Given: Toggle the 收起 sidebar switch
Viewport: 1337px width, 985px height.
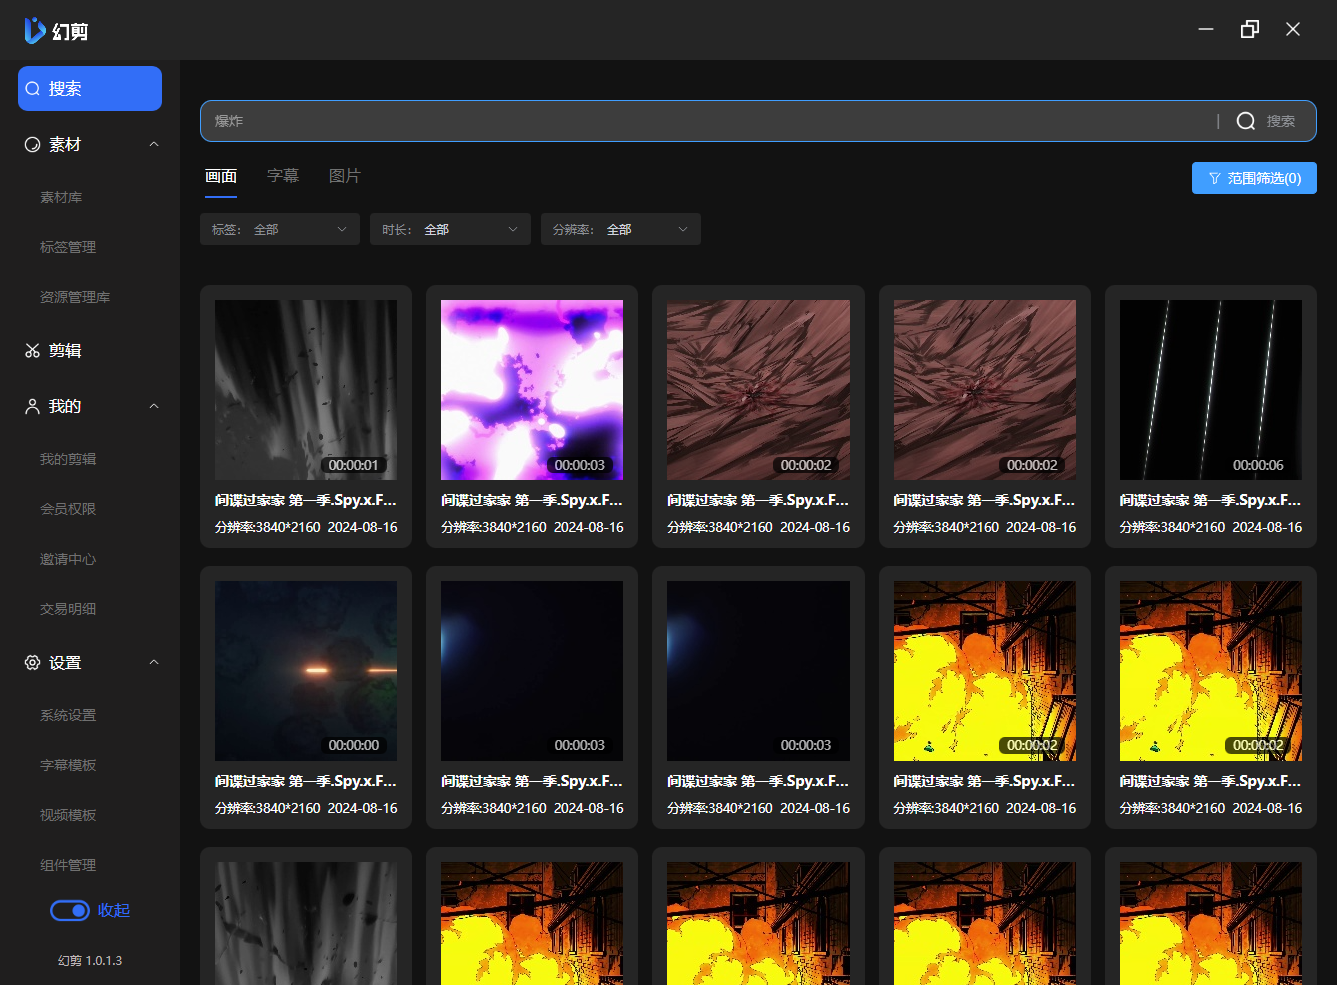Looking at the screenshot, I should [x=70, y=910].
